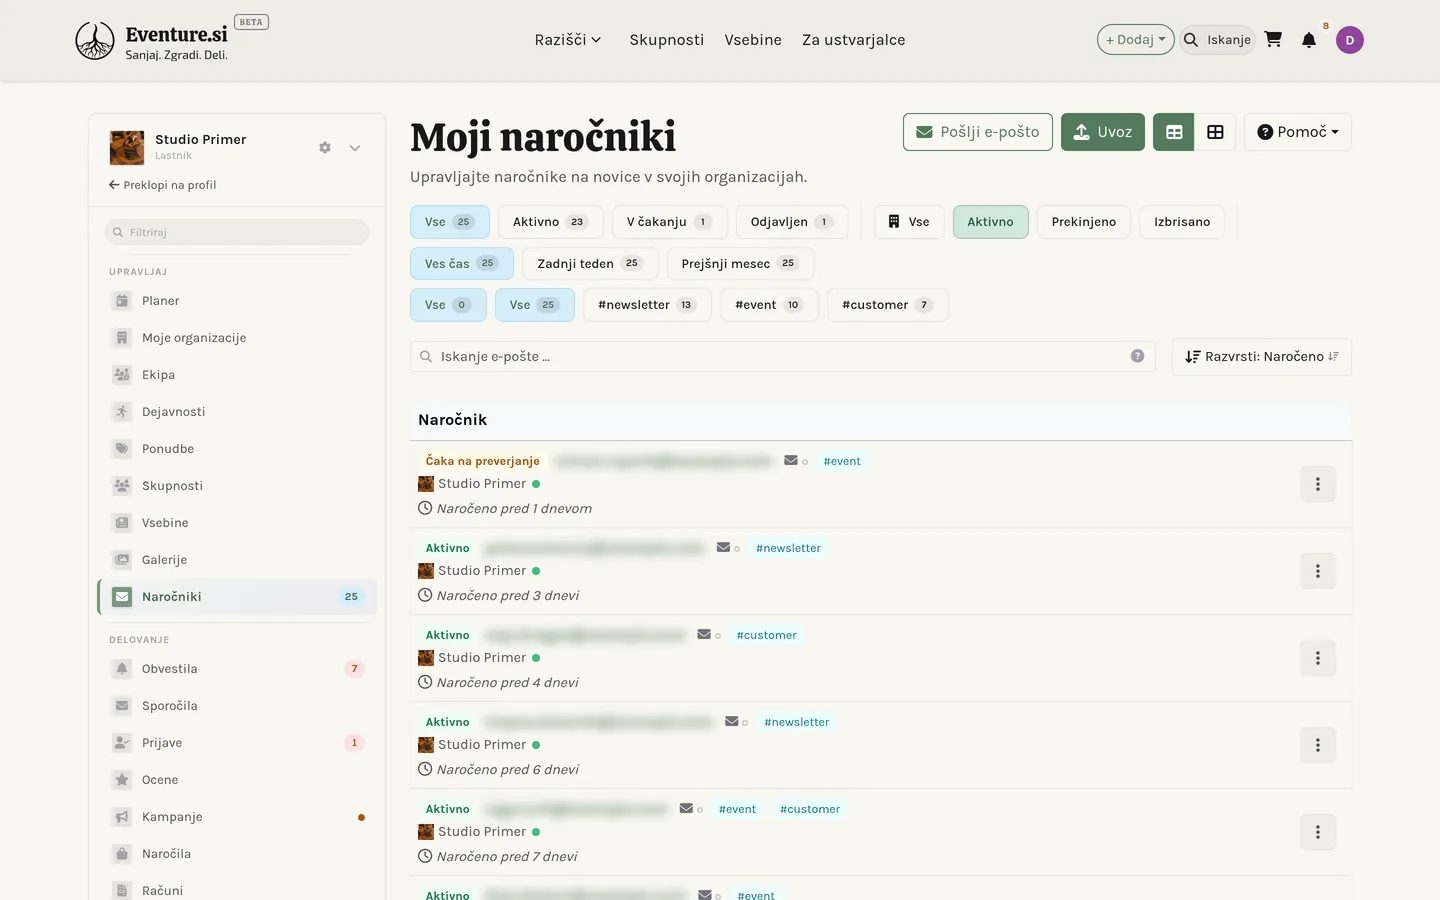
Task: Expand the Razišči menu
Action: pos(568,40)
